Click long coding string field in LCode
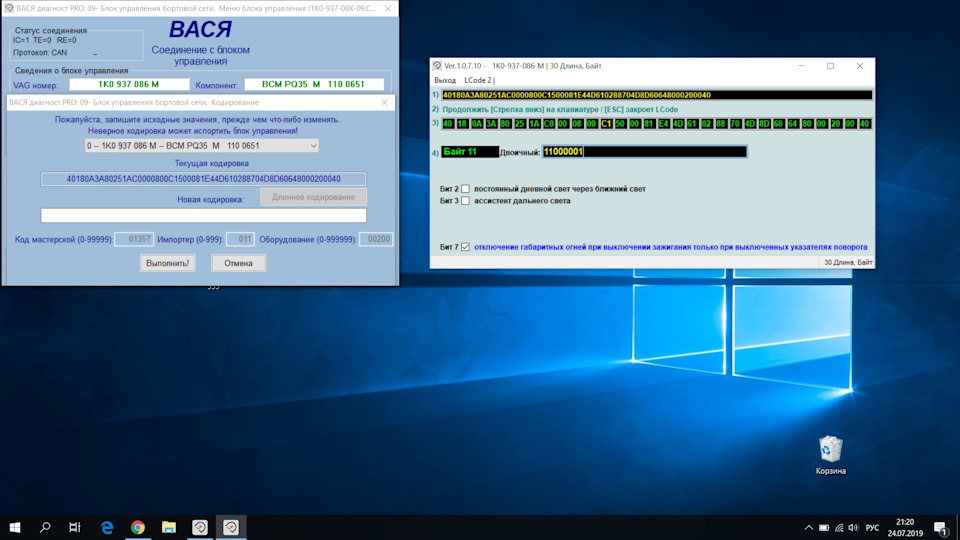This screenshot has height=540, width=960. (657, 95)
